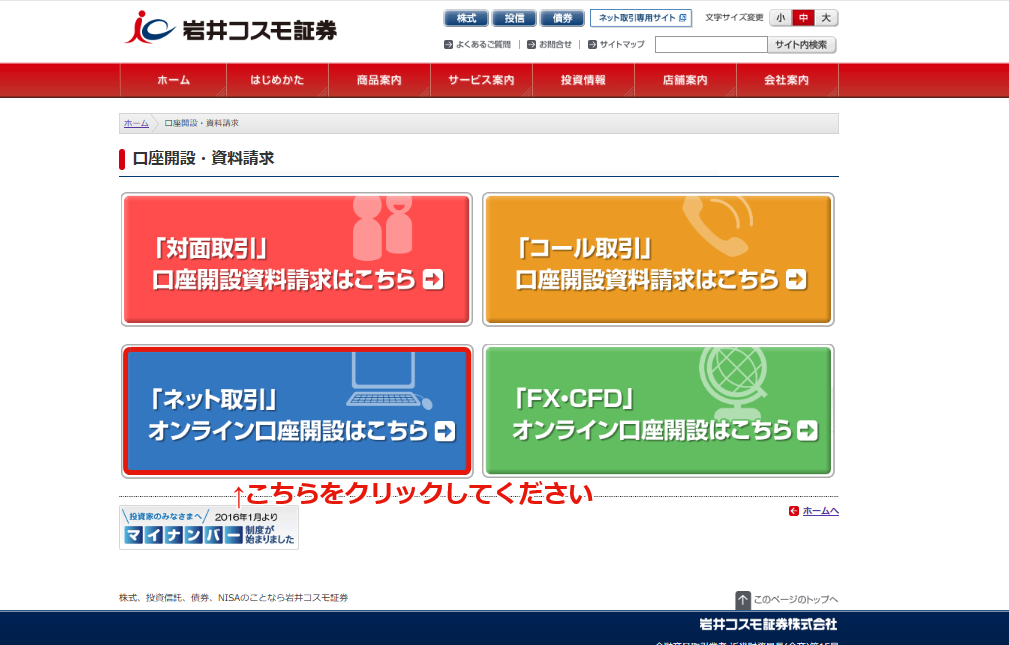Open the 店舗案内 navigation tab
This screenshot has height=645, width=1009.
click(x=685, y=80)
